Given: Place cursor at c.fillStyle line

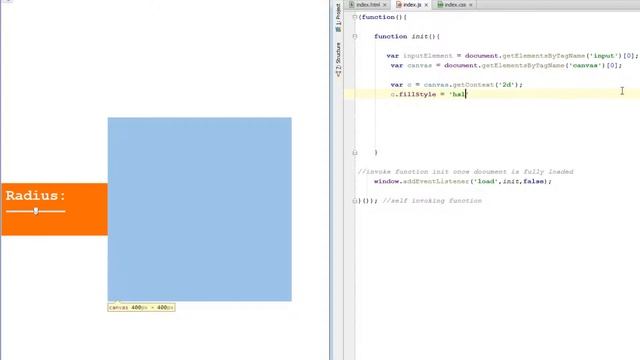Looking at the screenshot, I should point(428,94).
